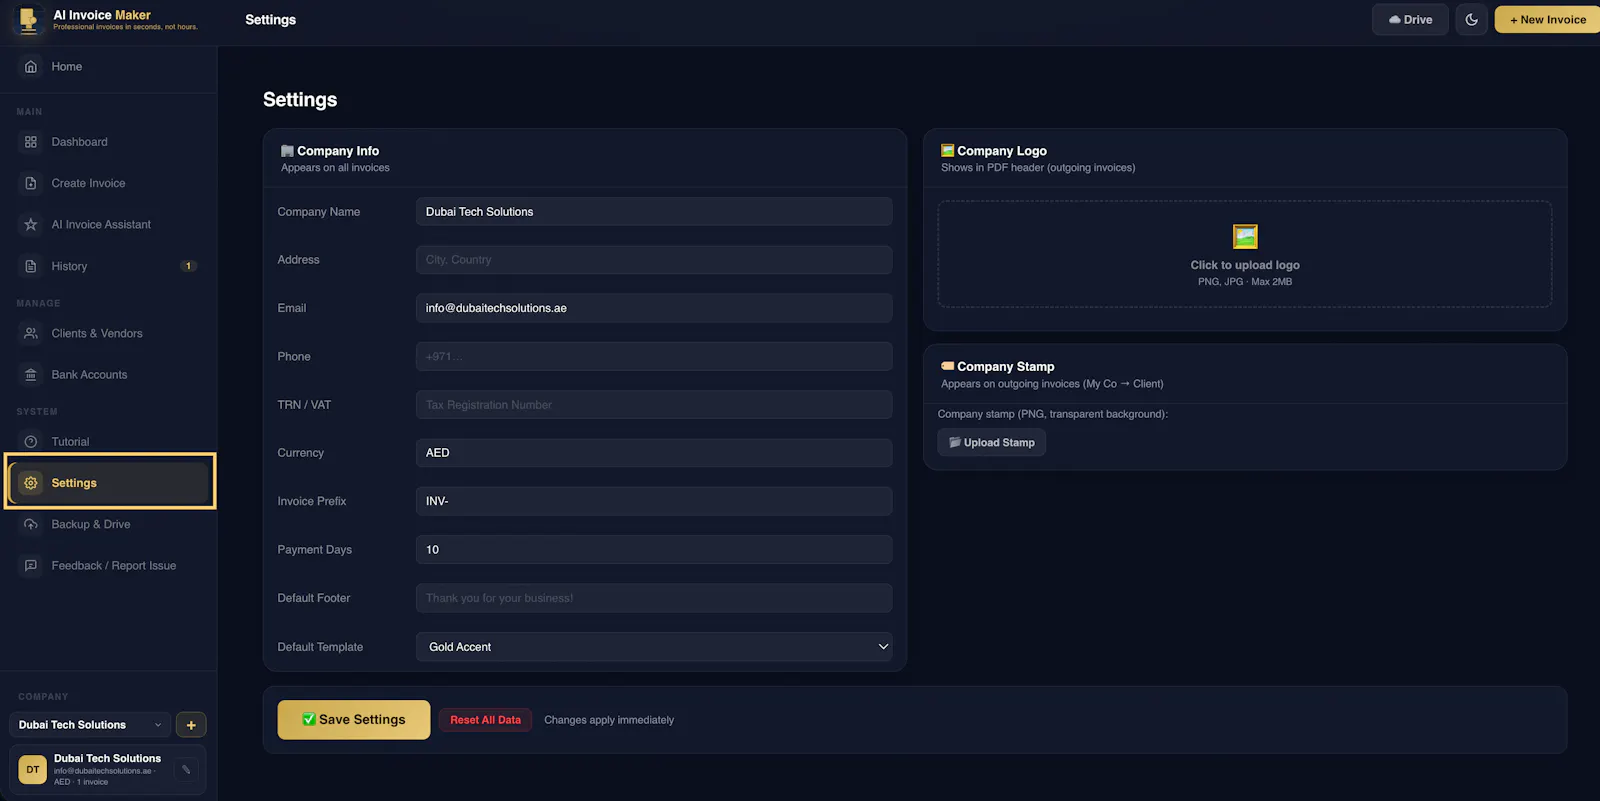
Task: Click the Currency field showing AED
Action: 654,453
